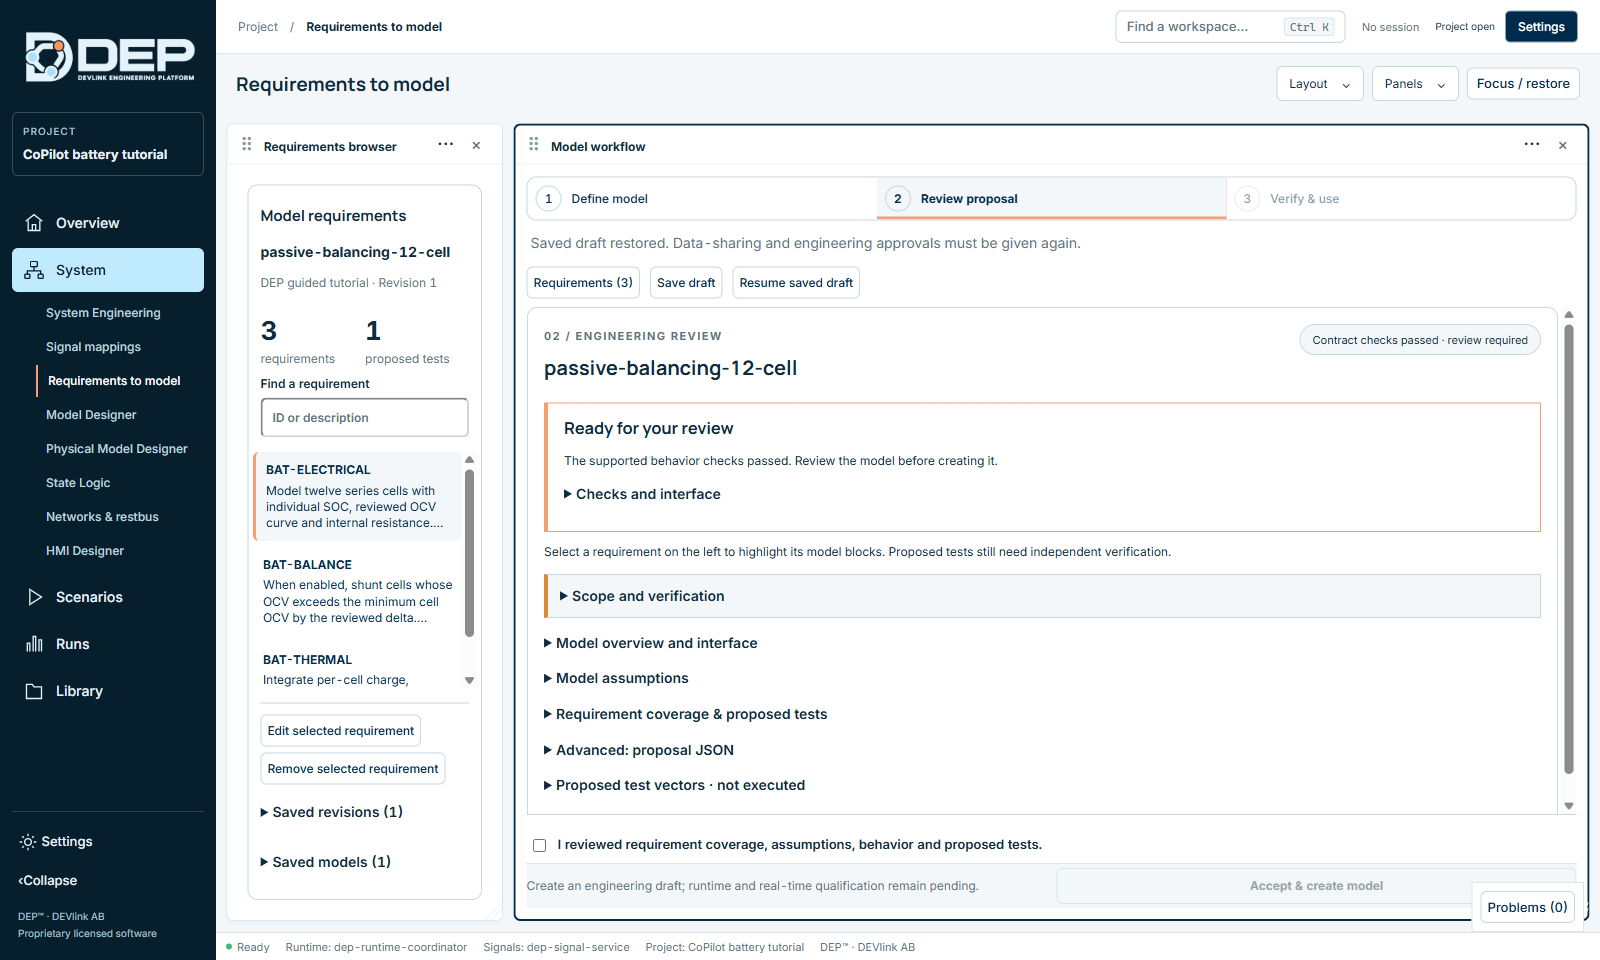
Task: Expand Saved models (1)
Action: point(325,862)
